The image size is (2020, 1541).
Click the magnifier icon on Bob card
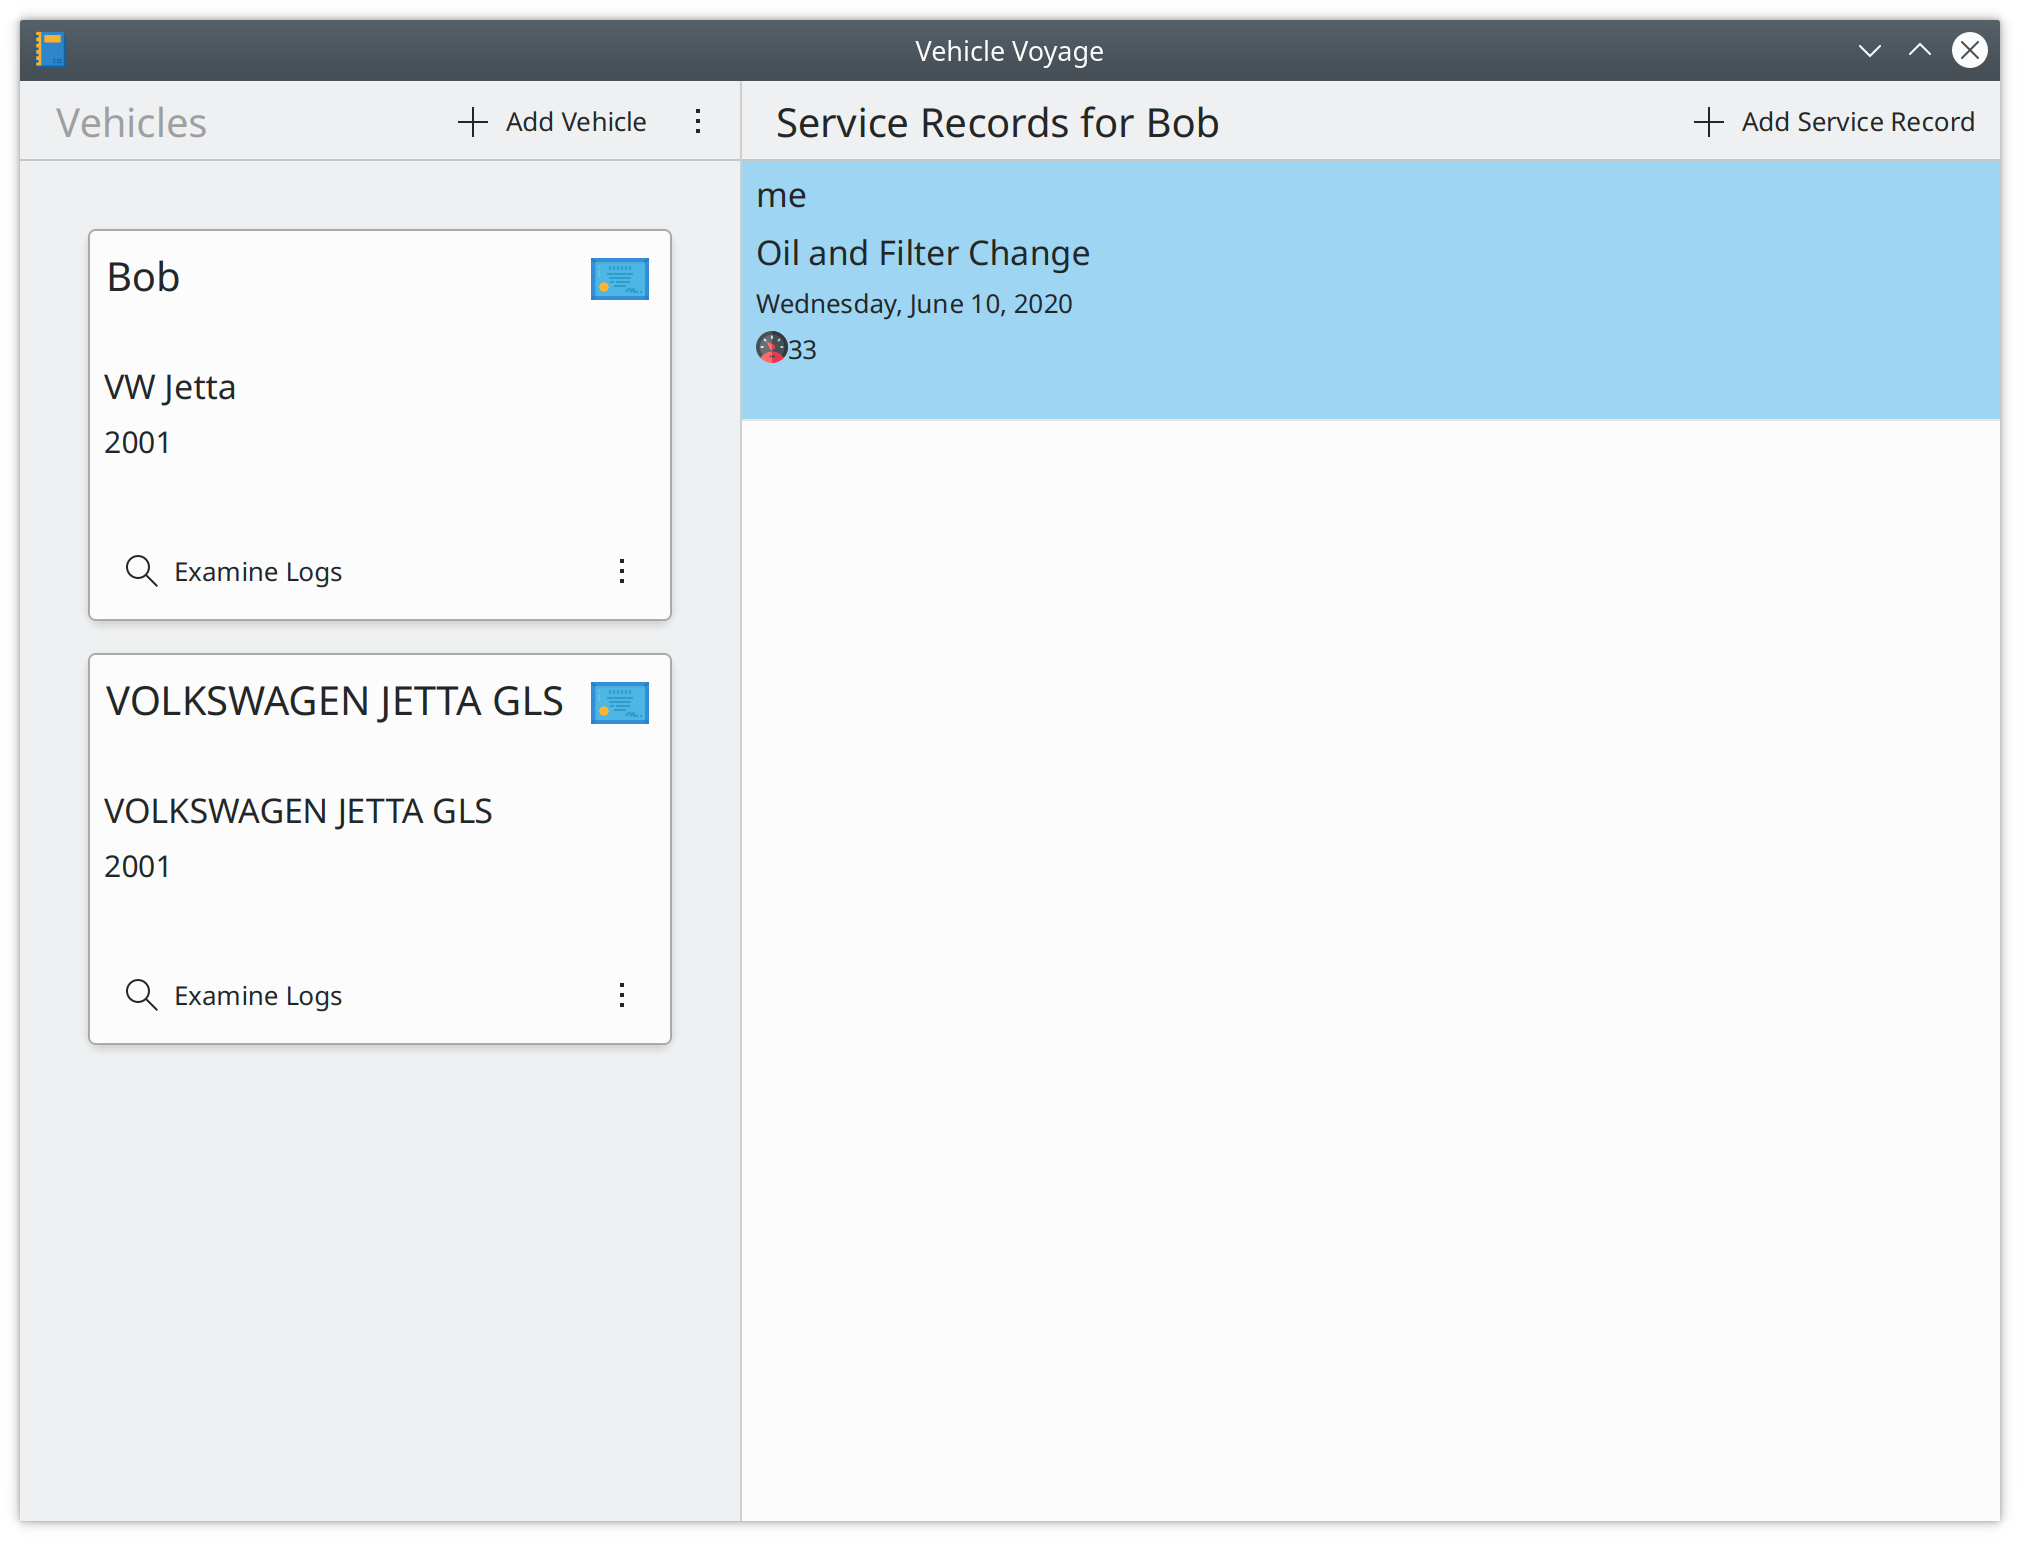coord(141,571)
